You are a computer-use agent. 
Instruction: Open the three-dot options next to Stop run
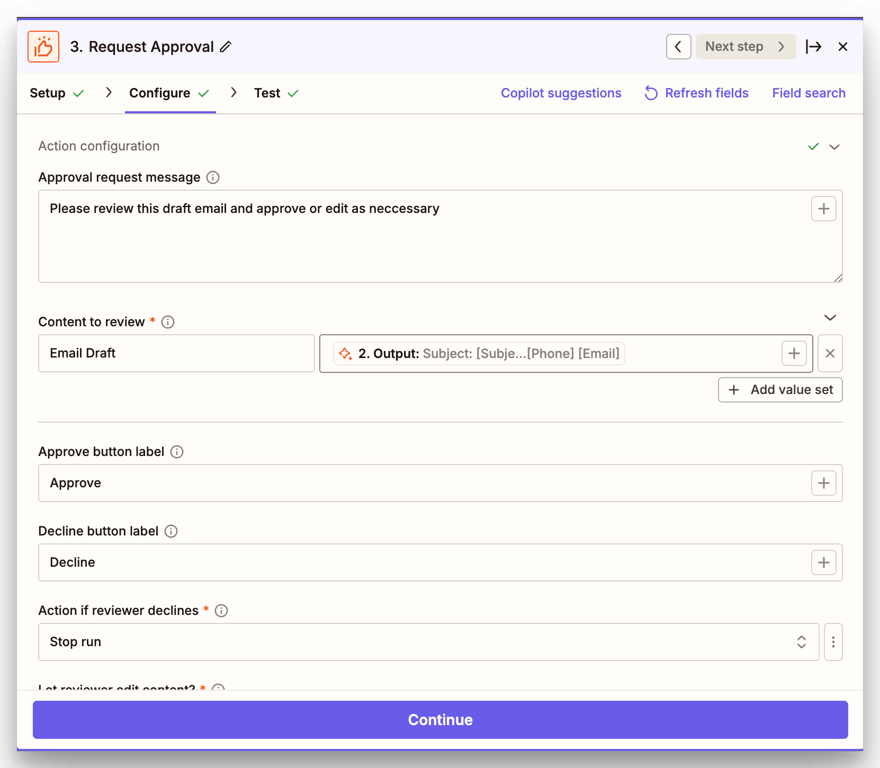point(833,642)
